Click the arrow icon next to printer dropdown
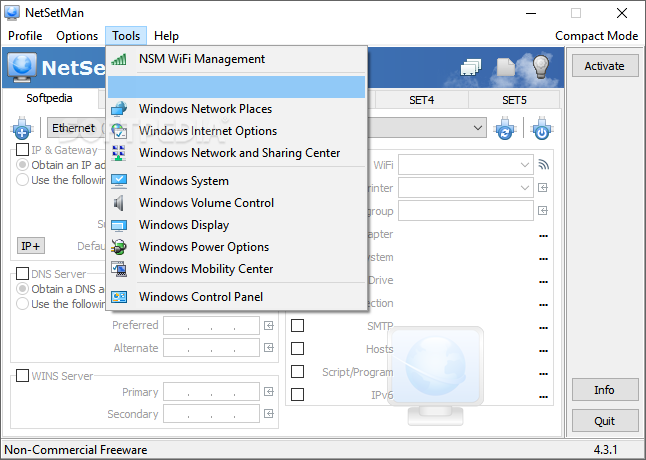 click(x=543, y=188)
